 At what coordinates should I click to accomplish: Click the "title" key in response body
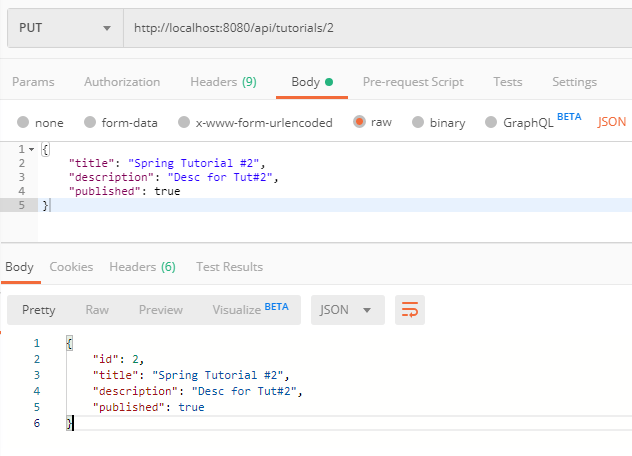point(116,375)
